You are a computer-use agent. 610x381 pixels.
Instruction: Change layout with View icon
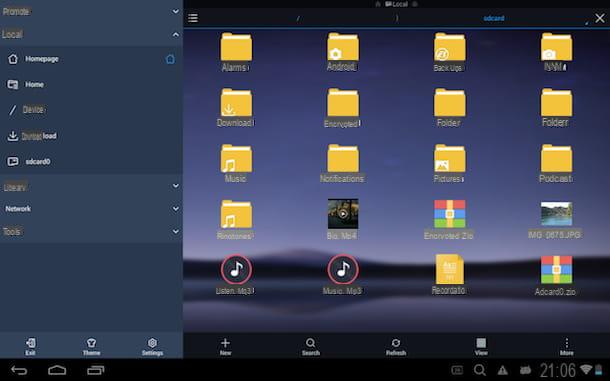[x=481, y=346]
